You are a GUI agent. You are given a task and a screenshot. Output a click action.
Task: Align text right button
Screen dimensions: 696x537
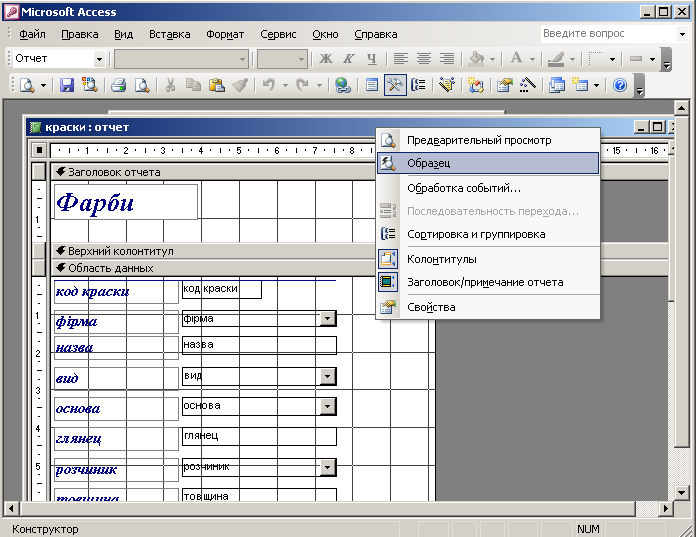(x=447, y=58)
